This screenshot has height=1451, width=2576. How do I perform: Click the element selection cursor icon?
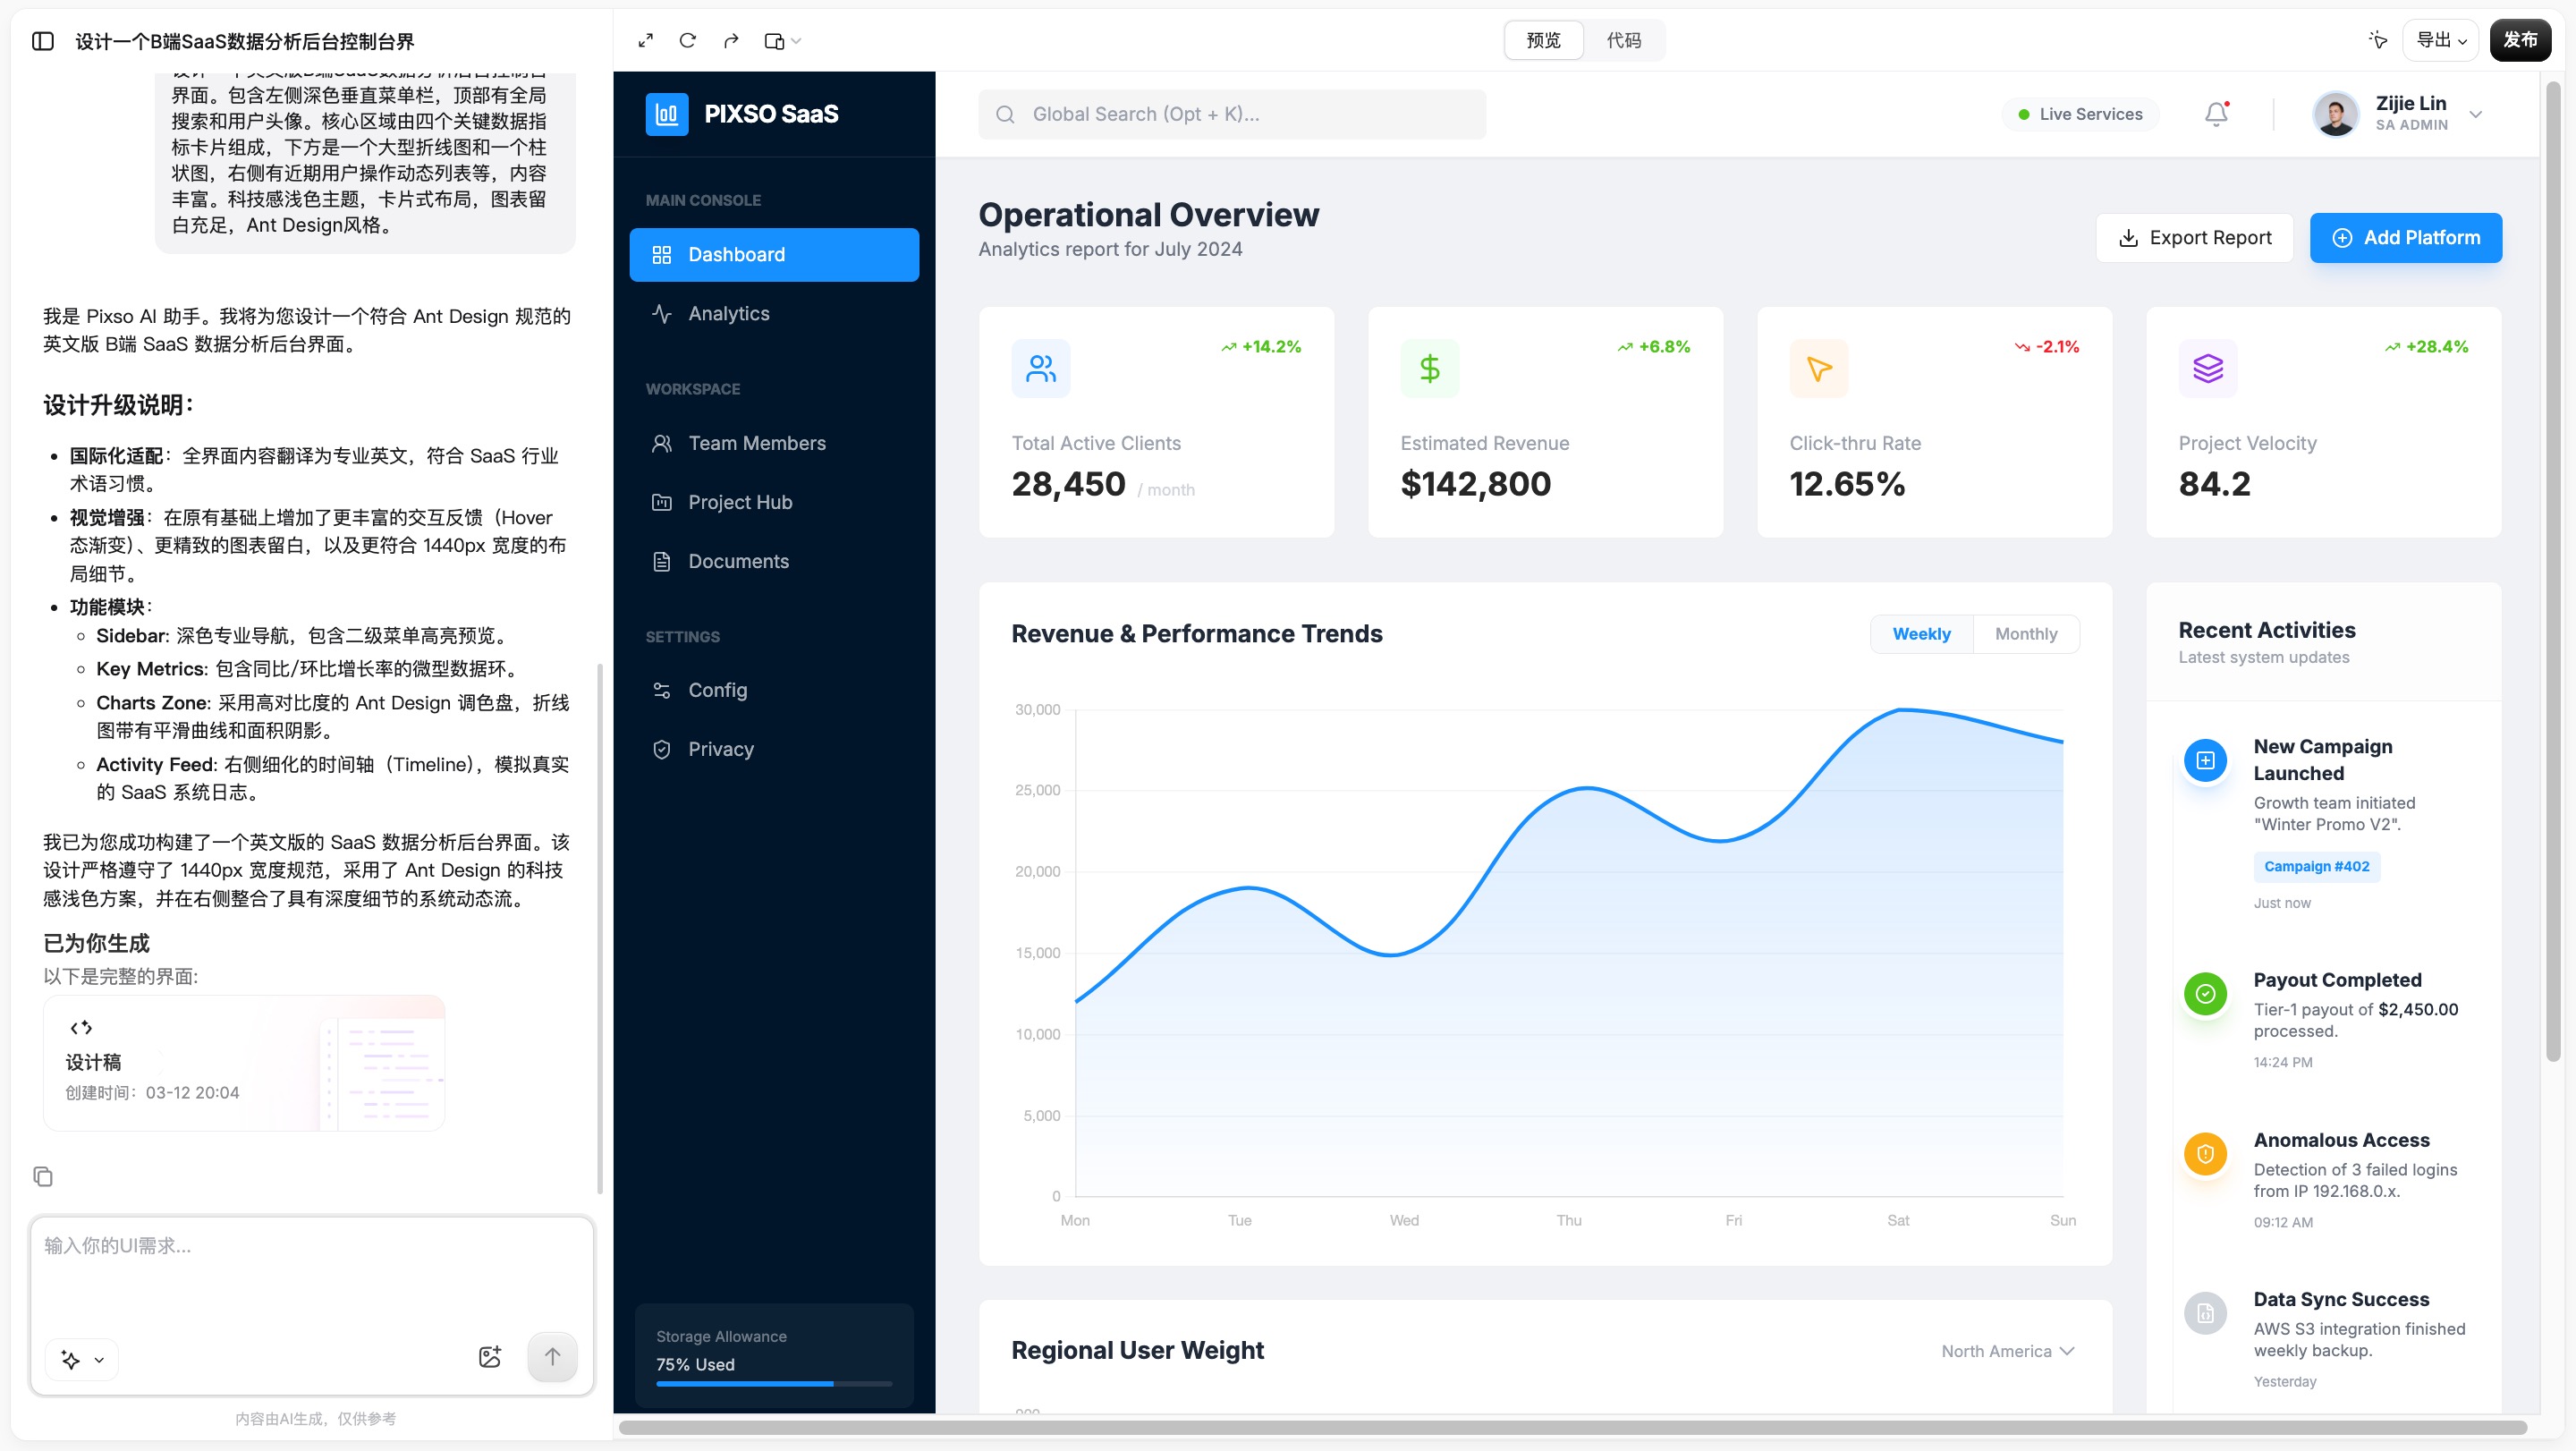click(x=2378, y=40)
